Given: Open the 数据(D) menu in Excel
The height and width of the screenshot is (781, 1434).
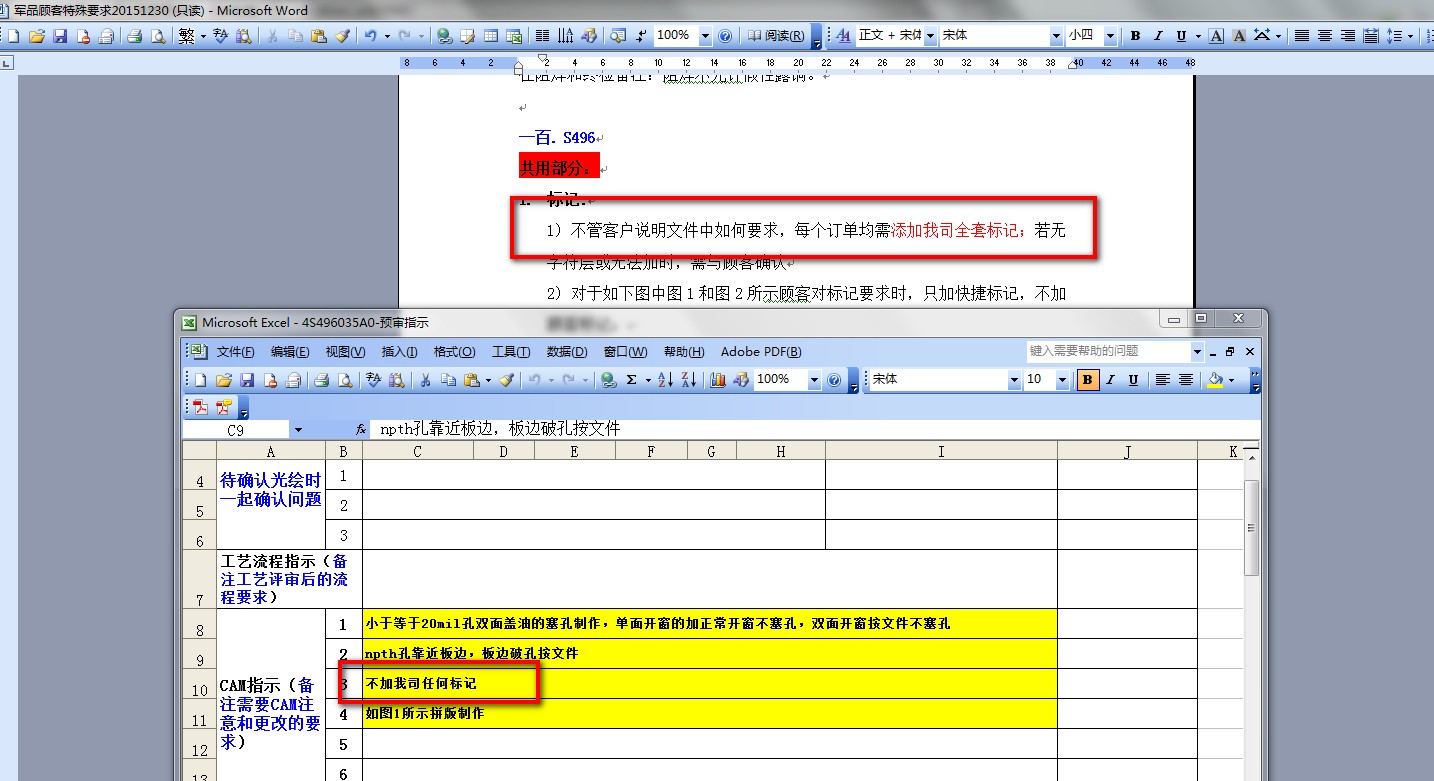Looking at the screenshot, I should tap(567, 352).
